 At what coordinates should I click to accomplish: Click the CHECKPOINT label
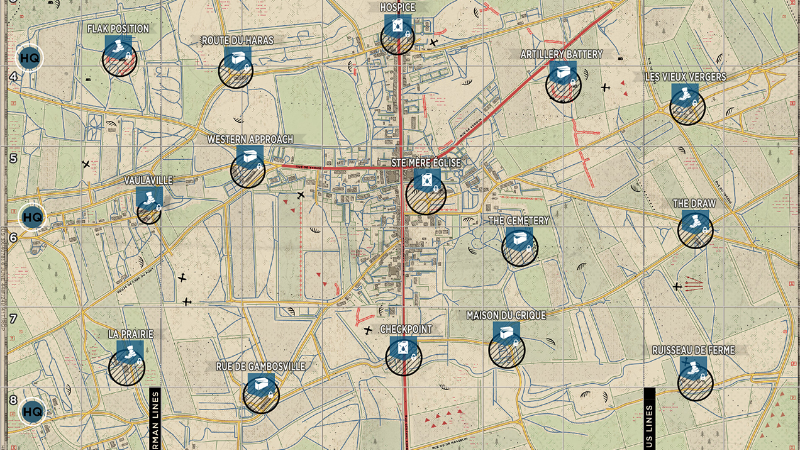point(406,330)
